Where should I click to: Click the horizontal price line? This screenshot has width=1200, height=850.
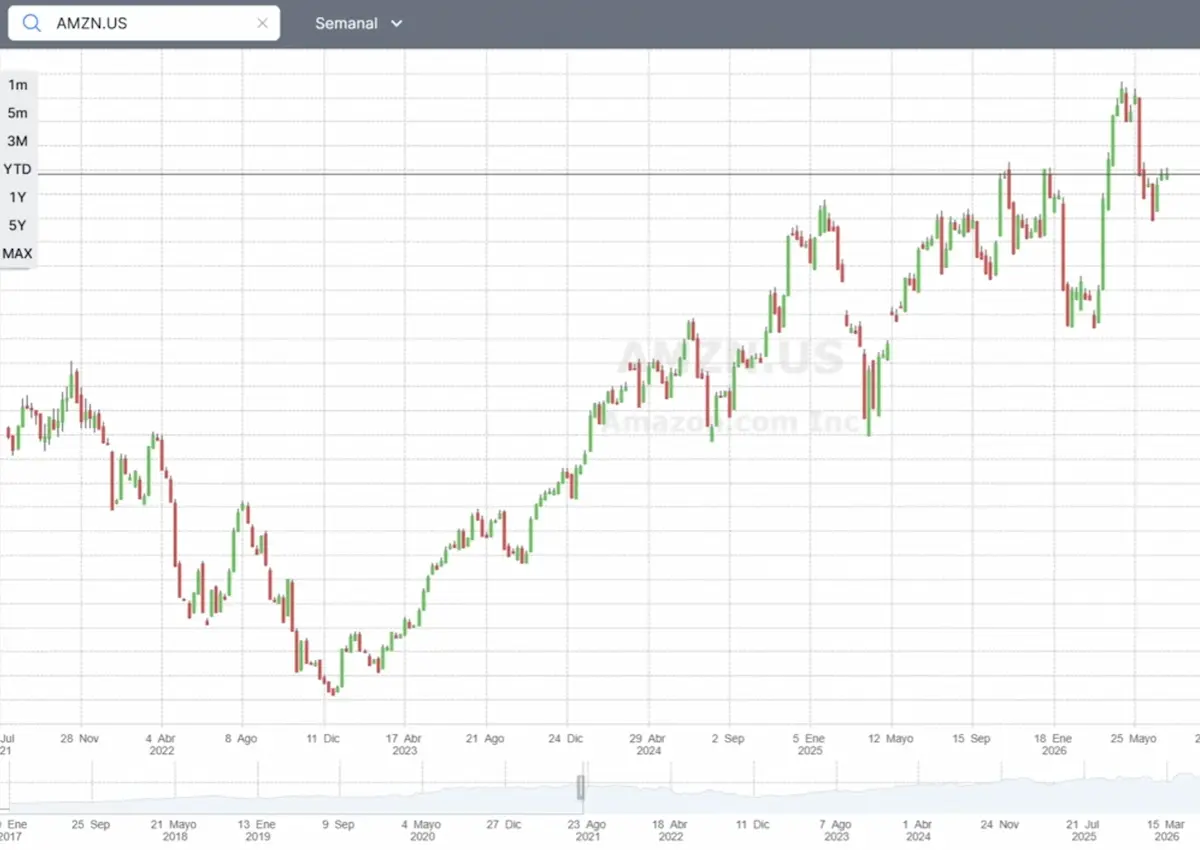(600, 174)
